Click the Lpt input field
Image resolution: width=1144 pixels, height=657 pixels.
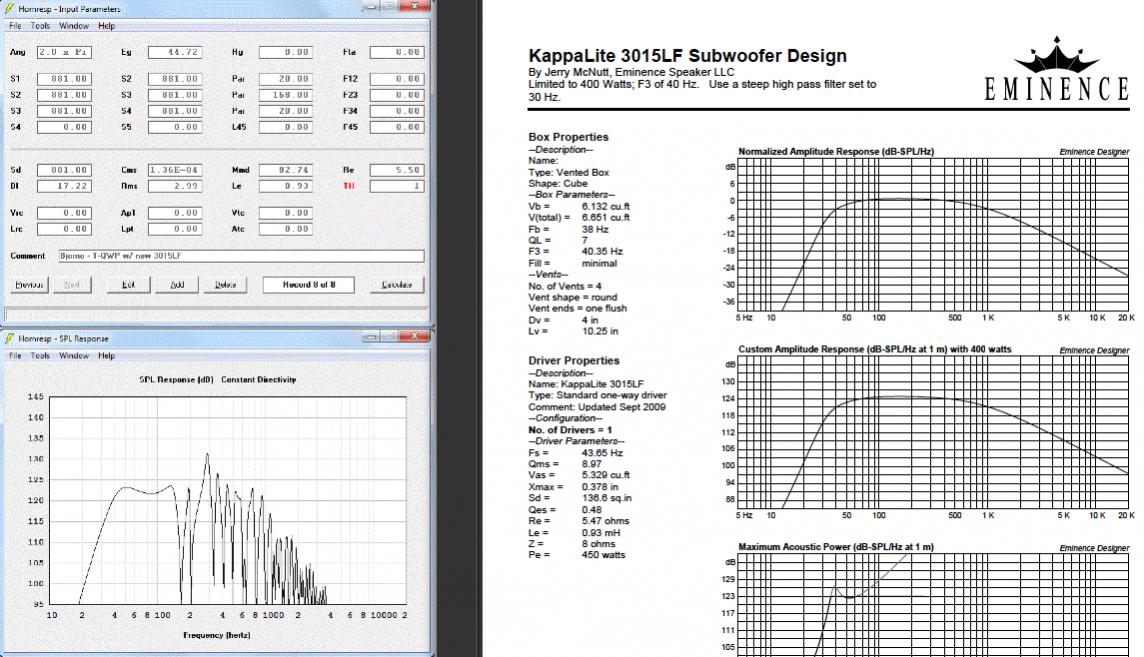pyautogui.click(x=175, y=229)
